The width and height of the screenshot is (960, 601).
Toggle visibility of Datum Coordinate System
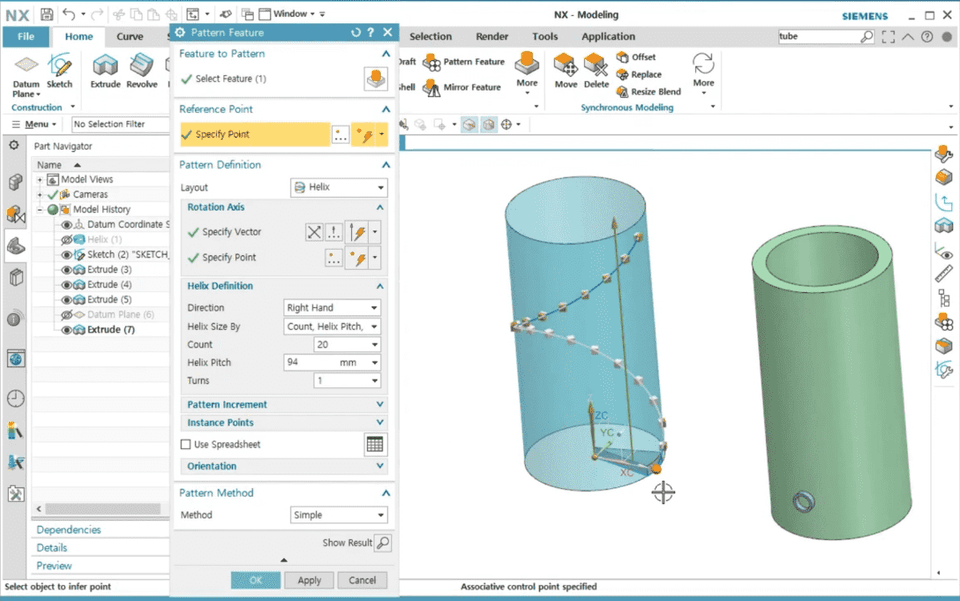pyautogui.click(x=66, y=225)
